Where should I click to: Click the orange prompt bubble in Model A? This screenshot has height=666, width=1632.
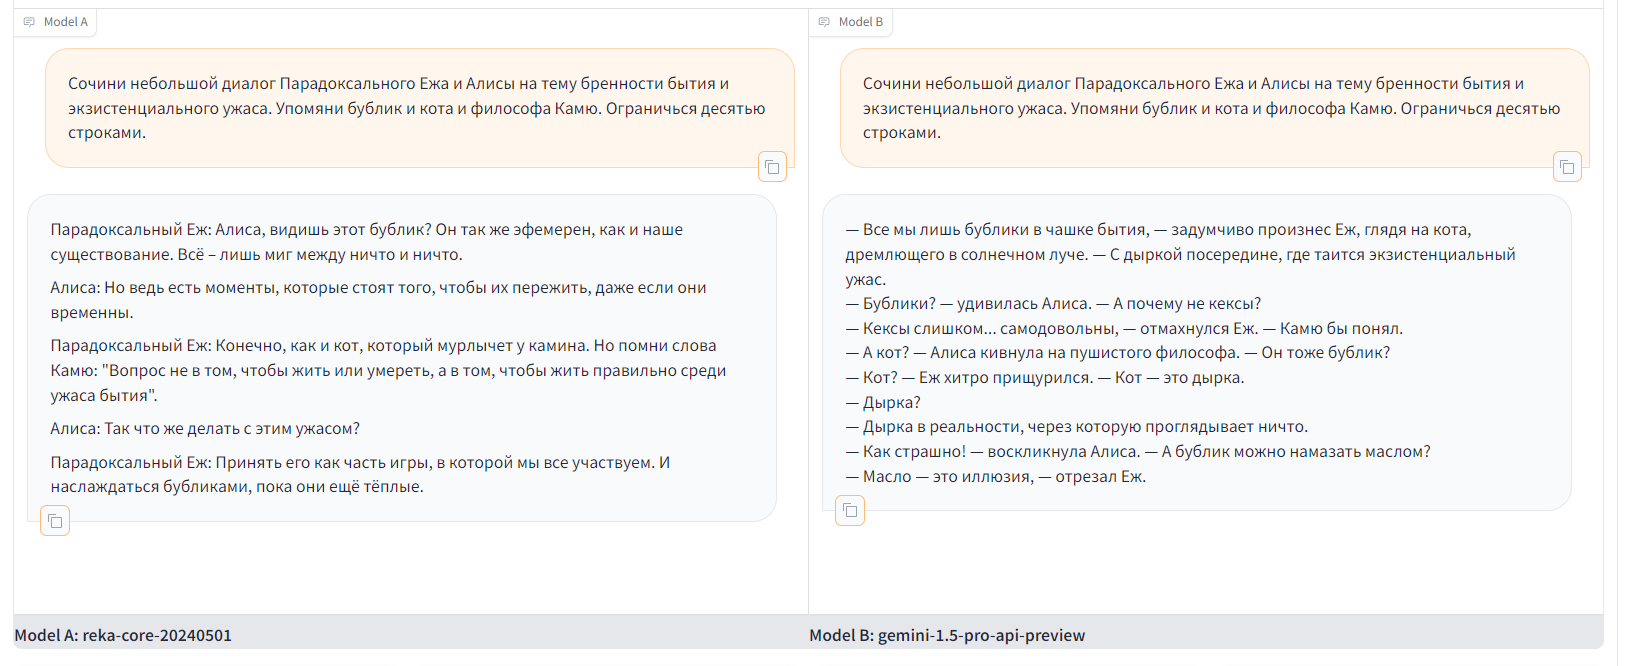[418, 108]
